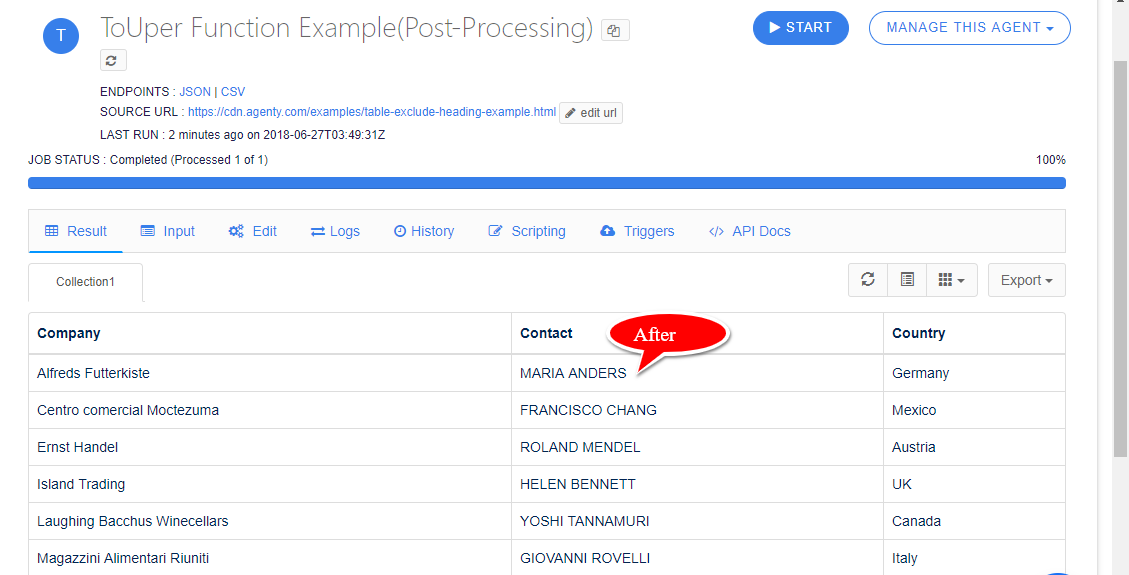Viewport: 1129px width, 575px height.
Task: Open the source URL link
Action: click(x=372, y=112)
